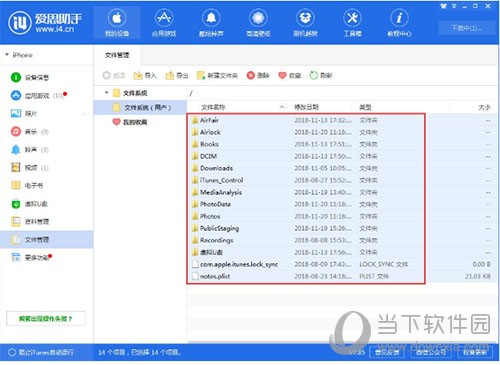The width and height of the screenshot is (500, 365).
Task: Click the green operation failed help link
Action: pyautogui.click(x=46, y=319)
